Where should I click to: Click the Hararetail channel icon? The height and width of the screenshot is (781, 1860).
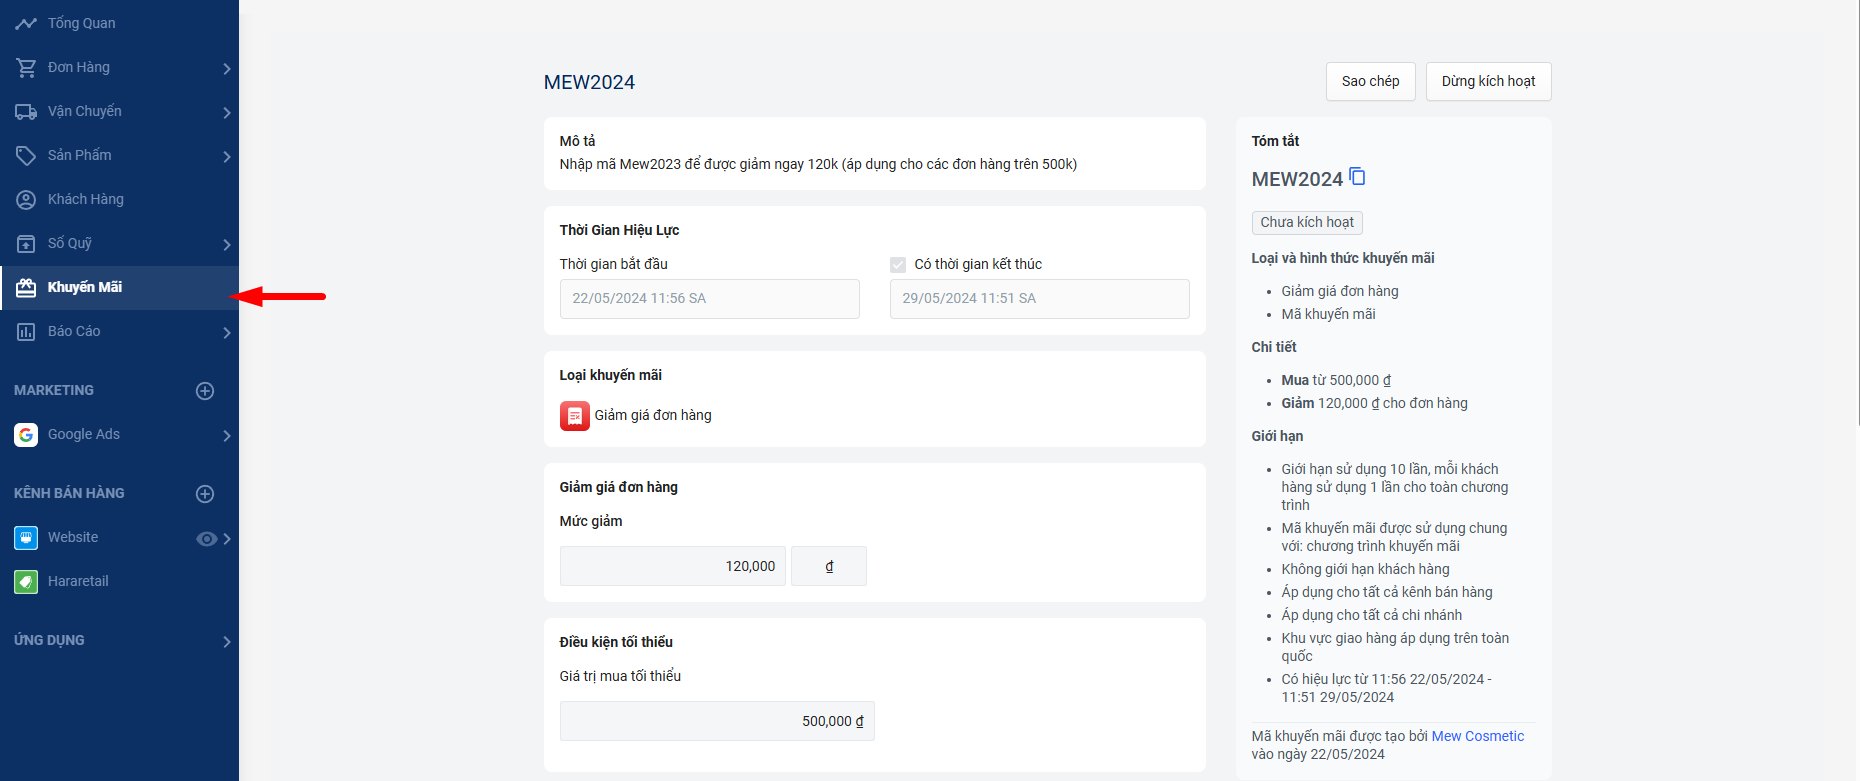(26, 581)
